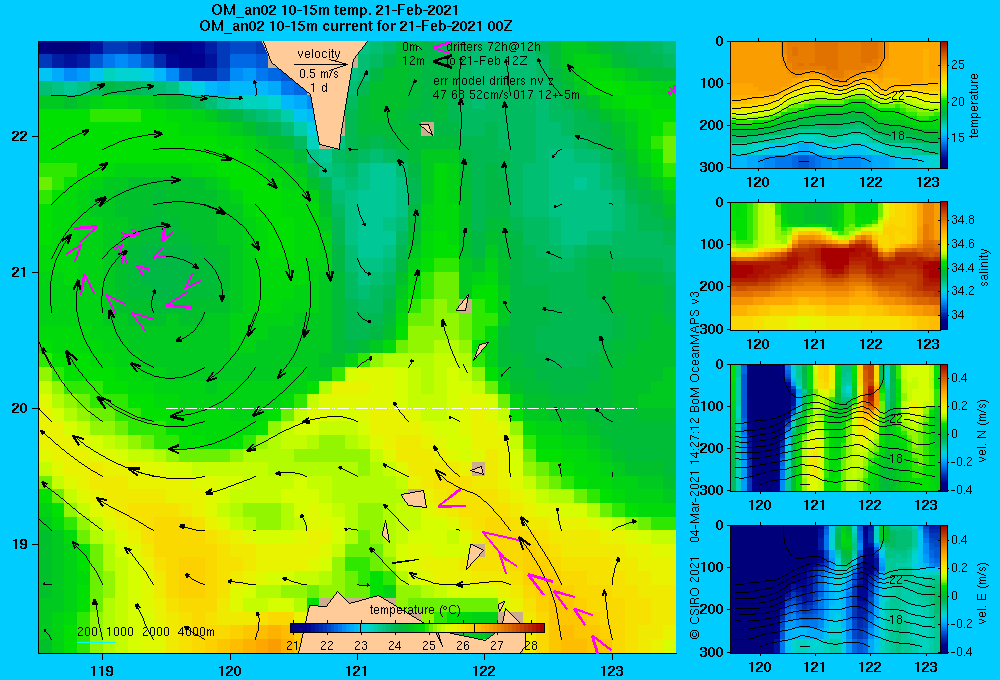This screenshot has width=1000, height=680.
Task: Click the northward velocity cross-section panel
Action: click(835, 427)
